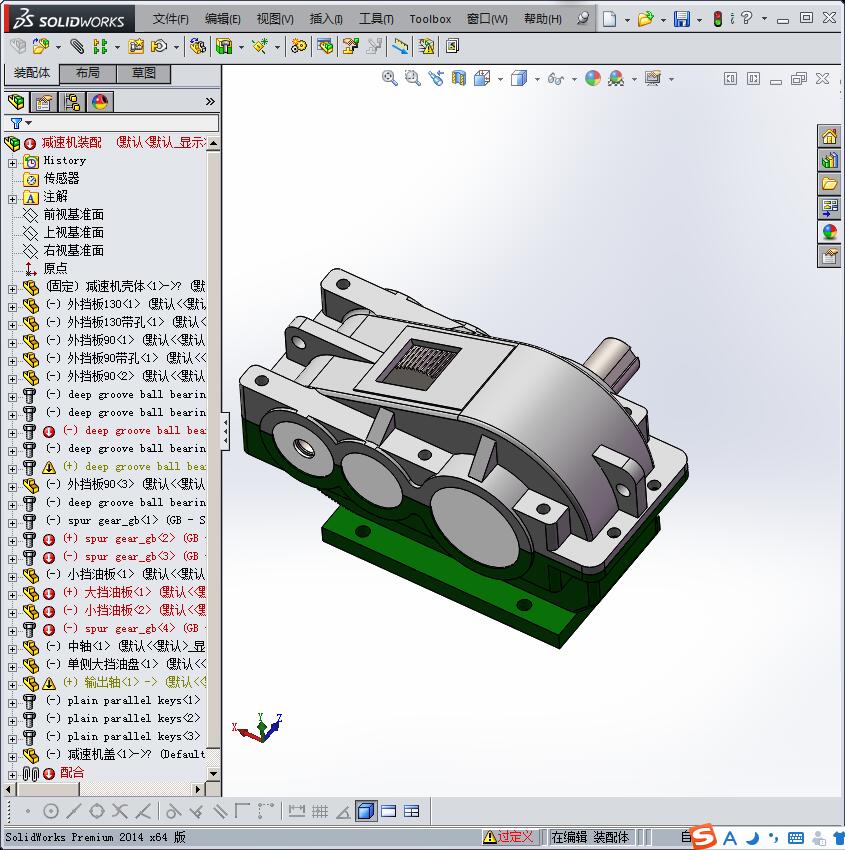Open the task pane Home icon
This screenshot has height=850, width=845.
[829, 137]
